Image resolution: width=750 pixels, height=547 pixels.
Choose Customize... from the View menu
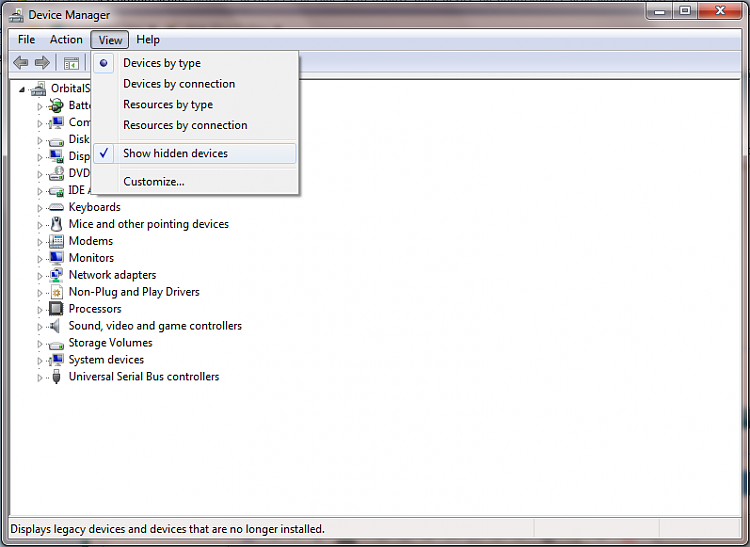[195, 182]
